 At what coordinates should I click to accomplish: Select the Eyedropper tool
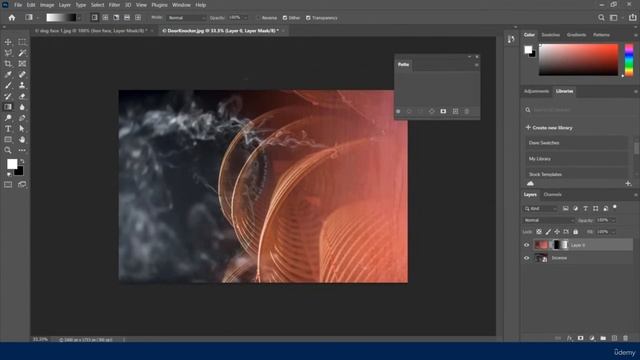click(x=8, y=75)
